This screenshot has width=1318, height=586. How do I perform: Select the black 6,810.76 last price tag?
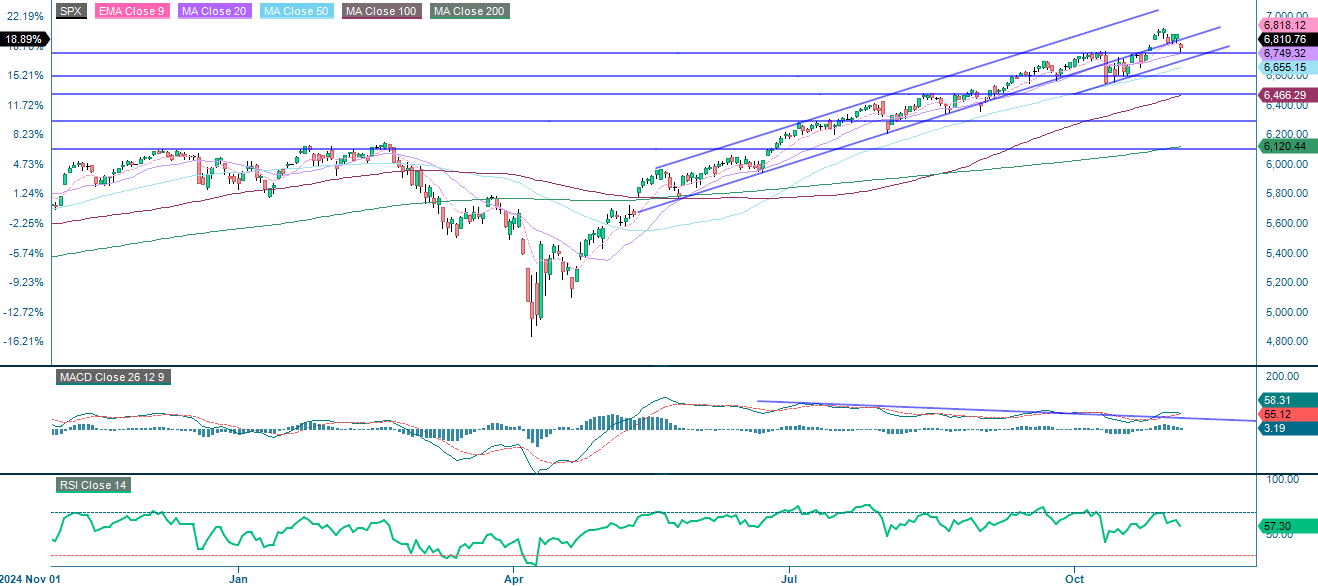coord(1286,39)
